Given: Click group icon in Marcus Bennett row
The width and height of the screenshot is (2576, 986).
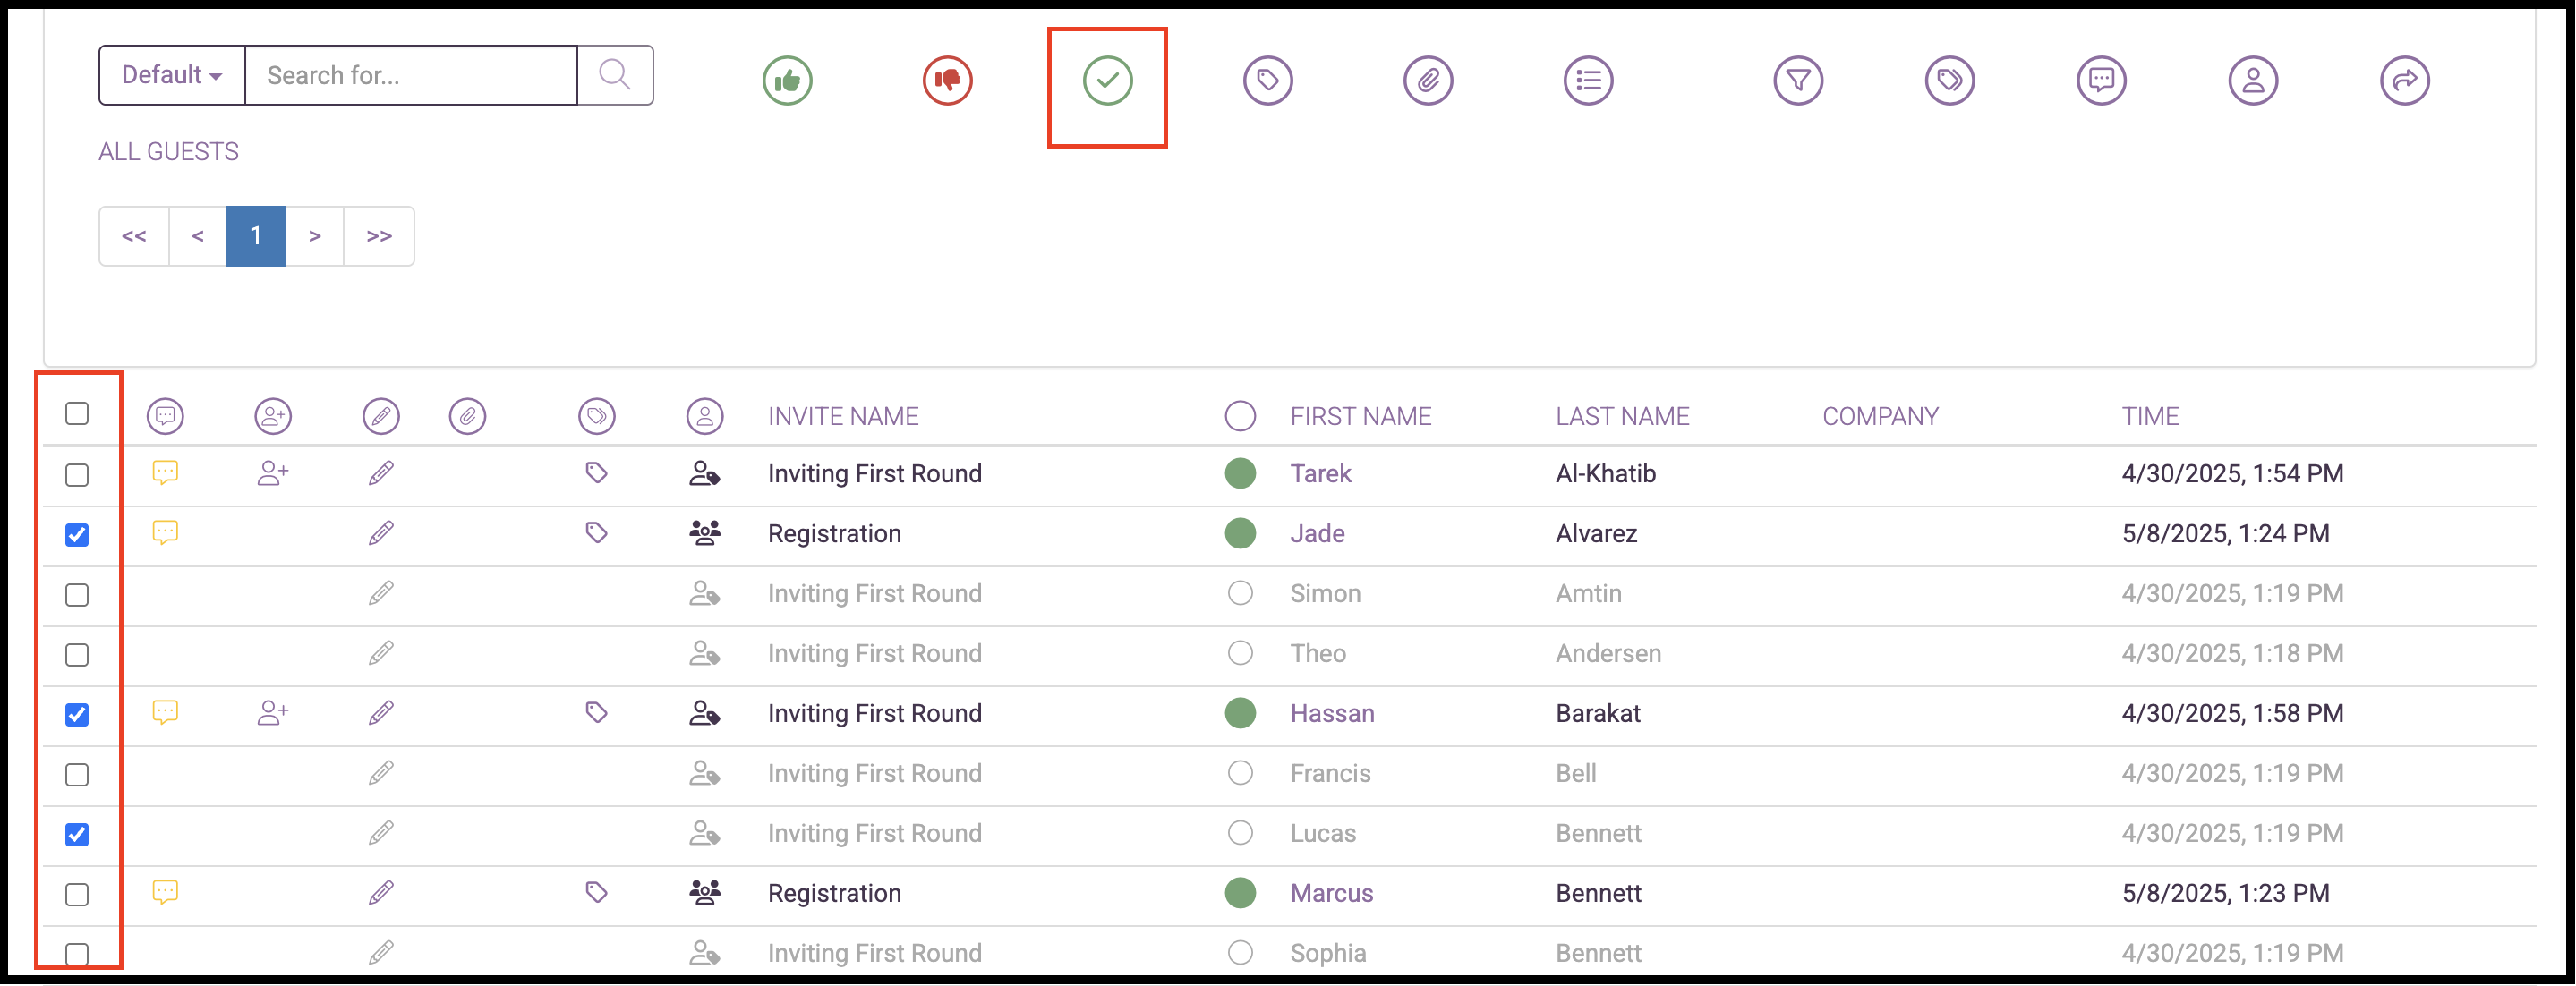Looking at the screenshot, I should pos(705,893).
